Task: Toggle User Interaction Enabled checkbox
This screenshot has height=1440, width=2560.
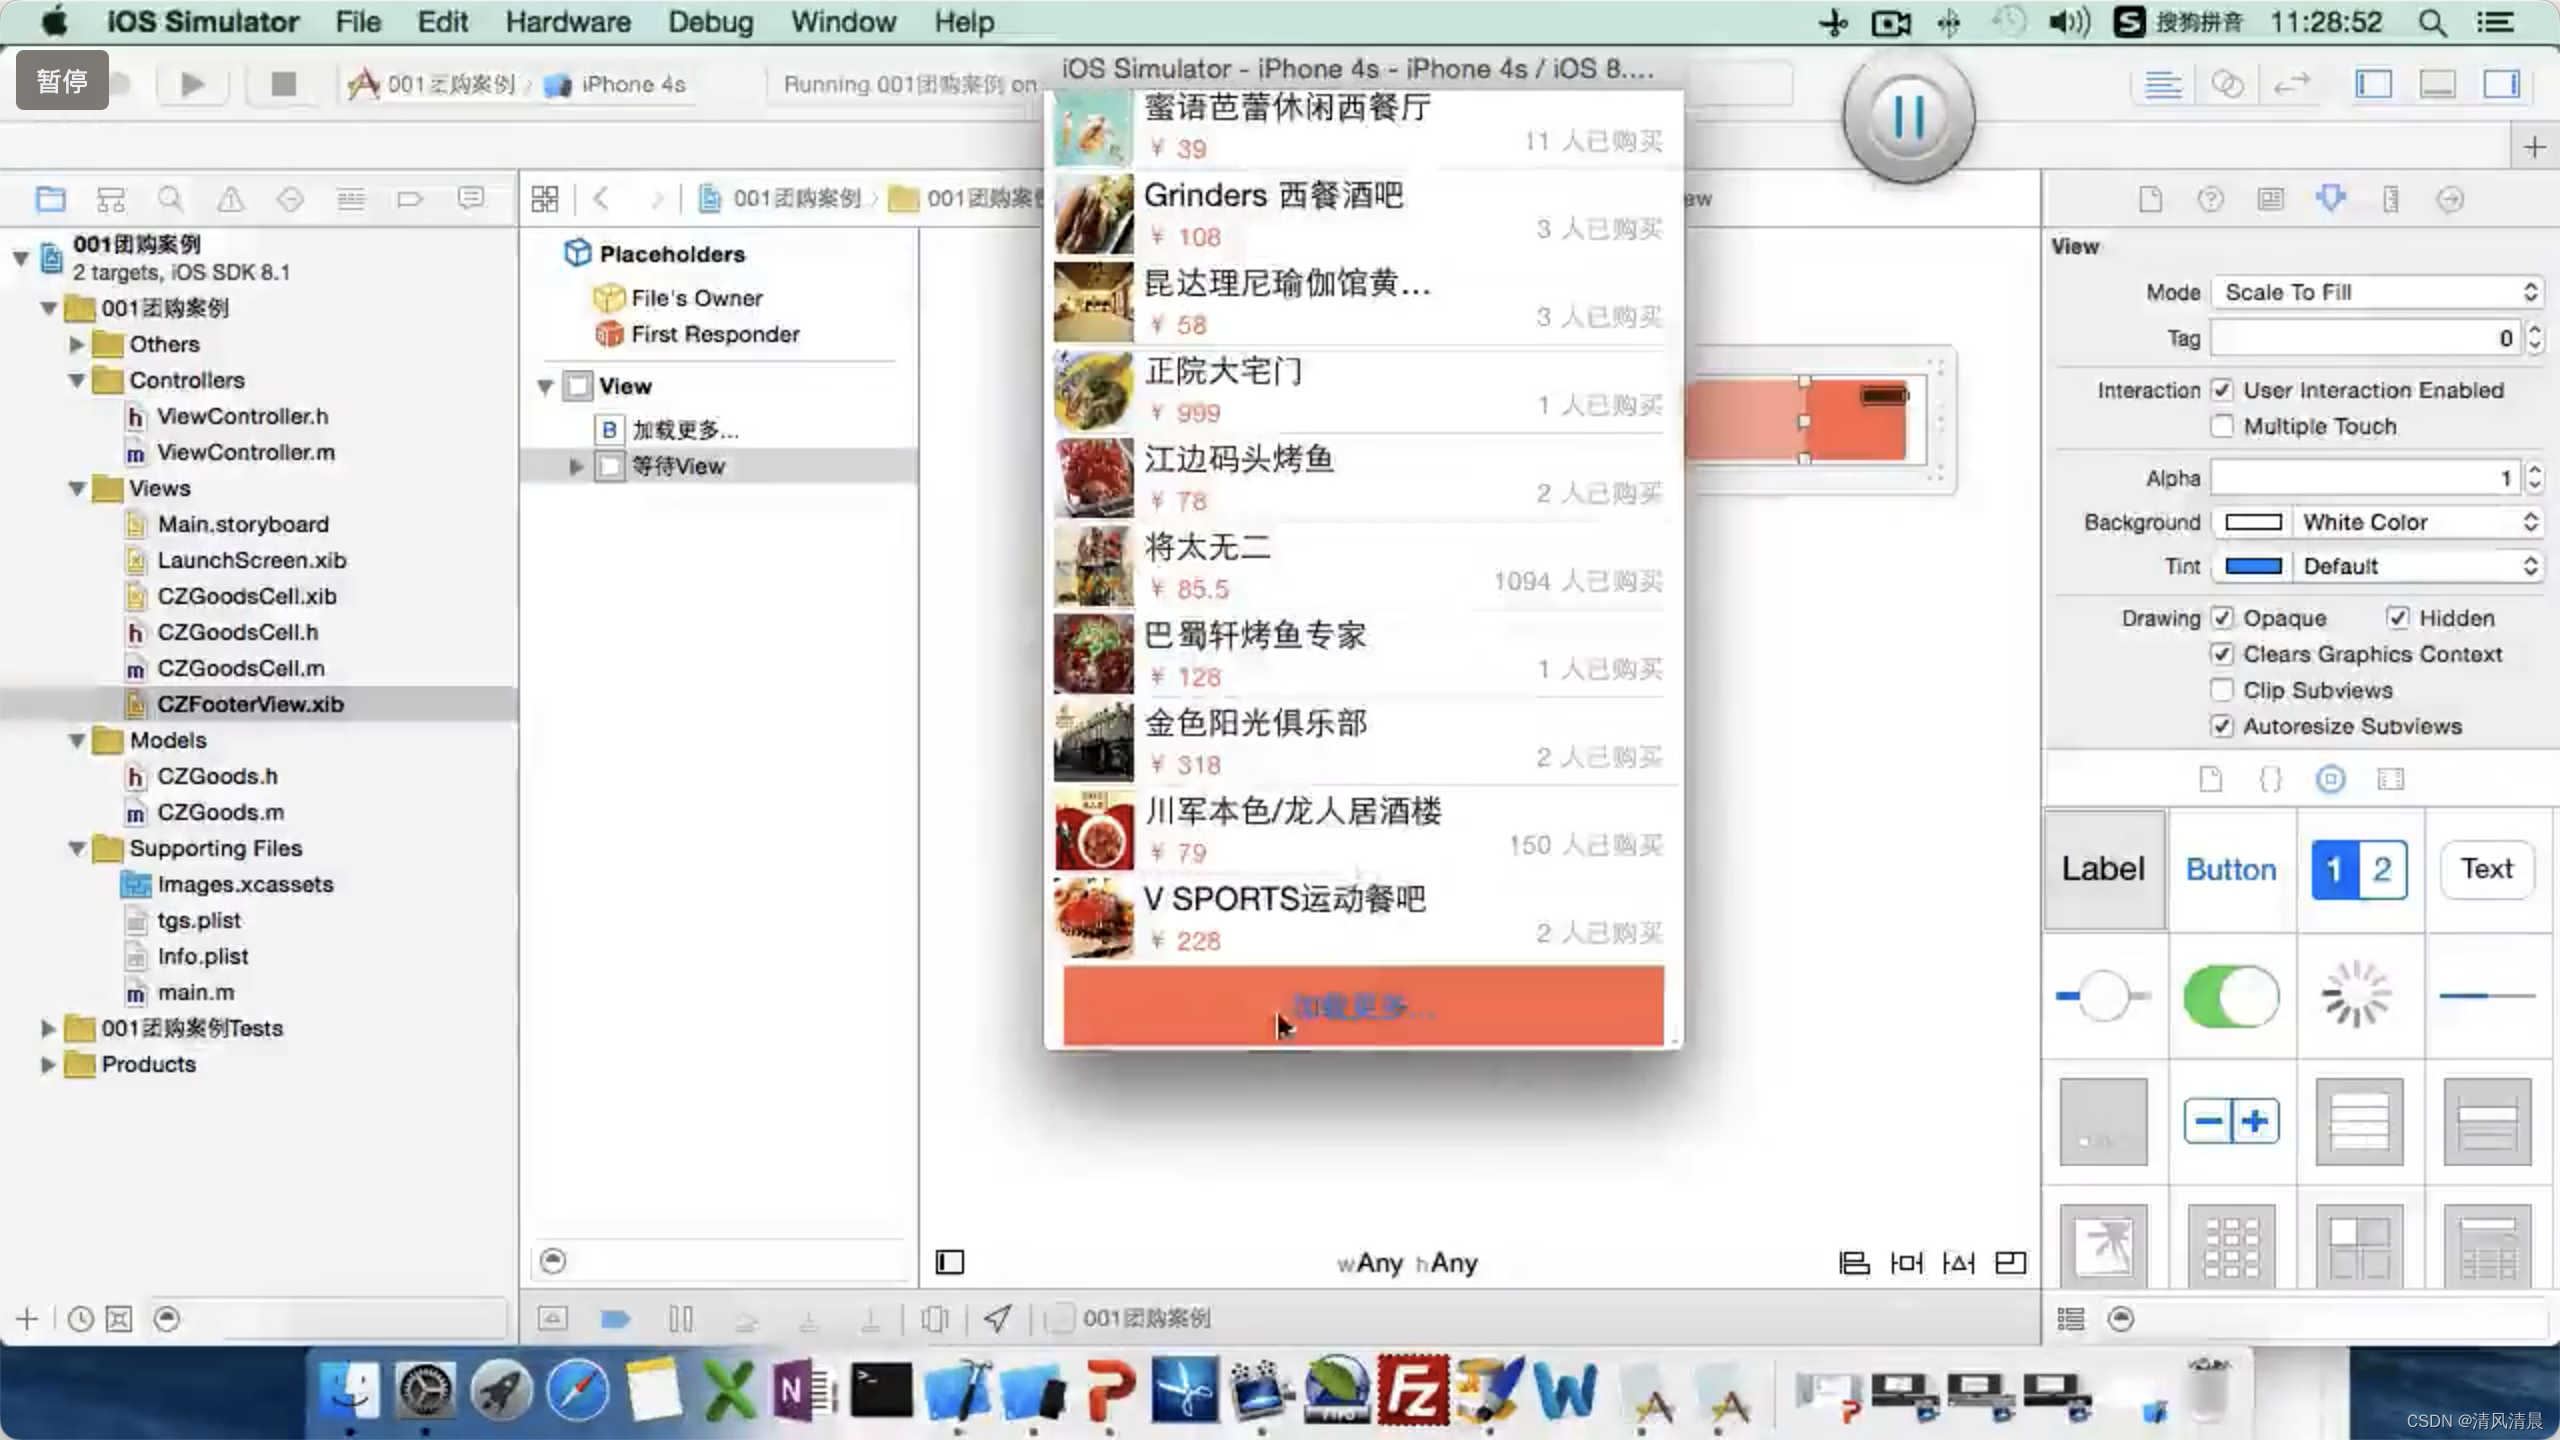Action: 2222,389
